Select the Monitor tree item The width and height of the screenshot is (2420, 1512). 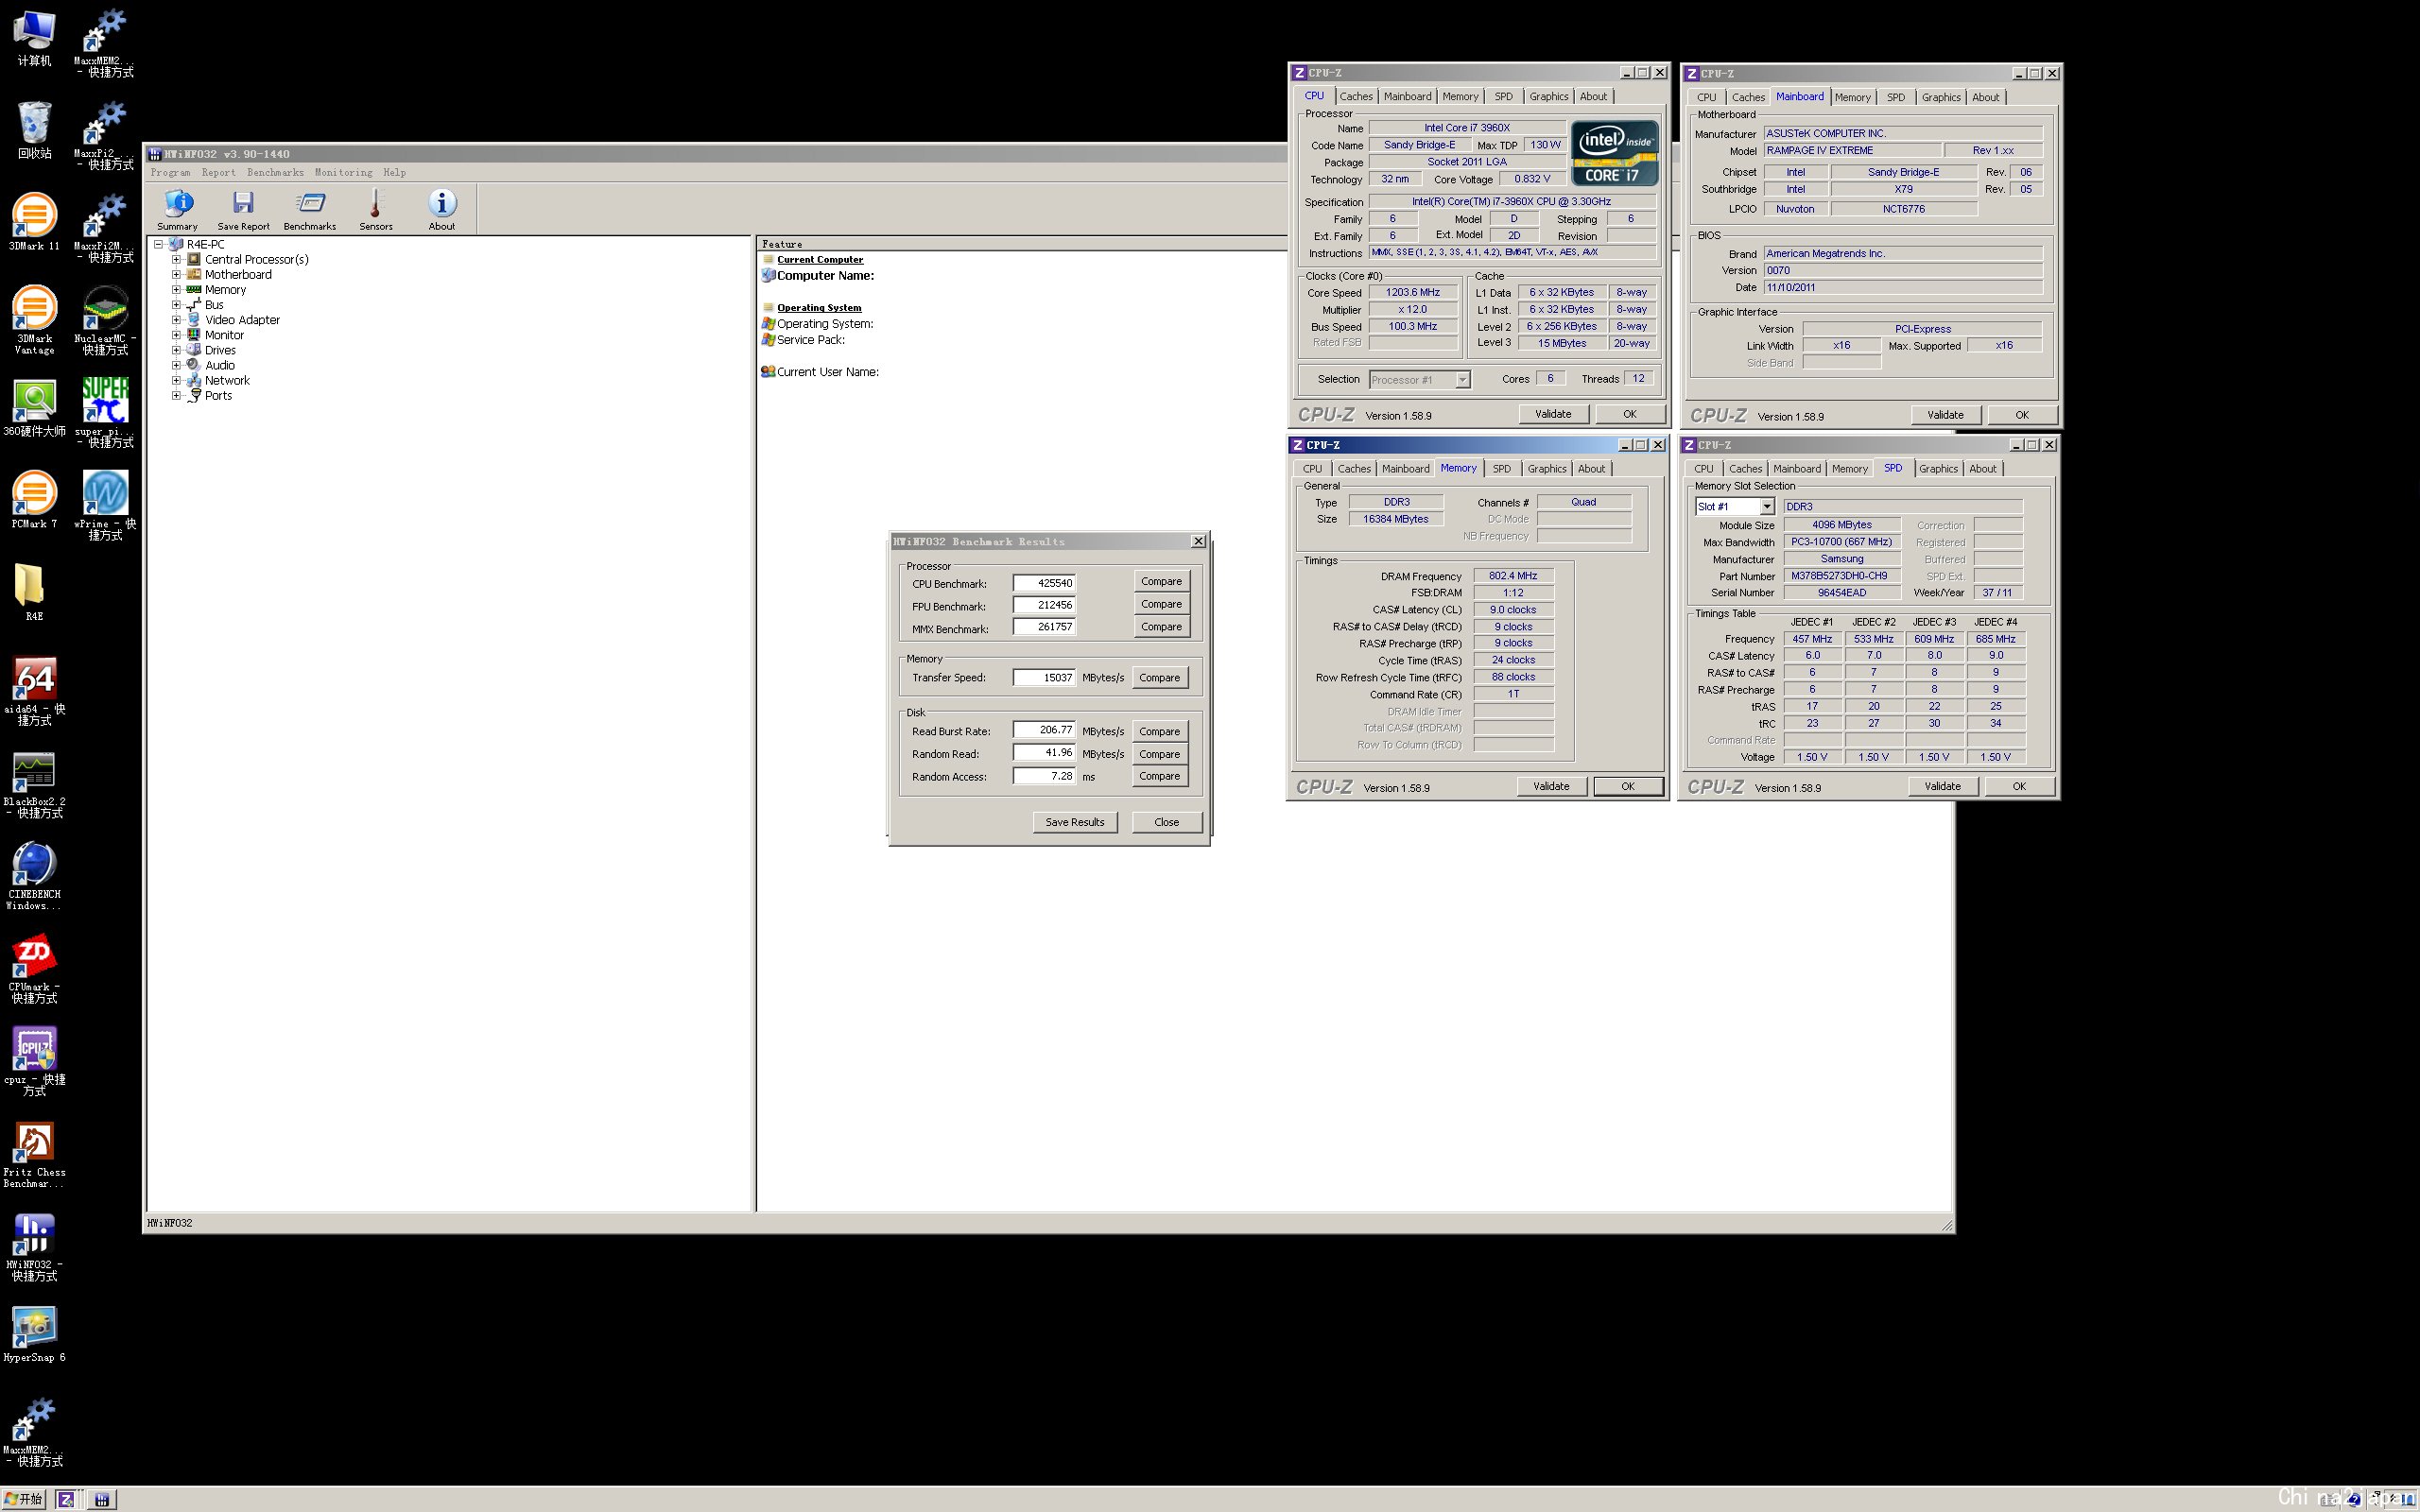coord(224,335)
